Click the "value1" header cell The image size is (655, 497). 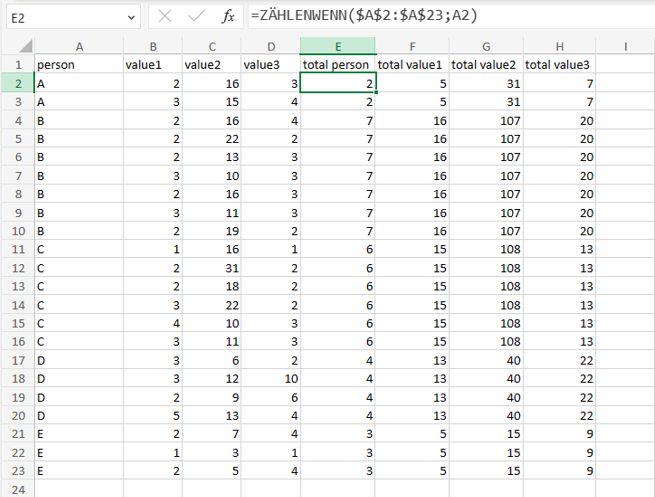(x=153, y=65)
